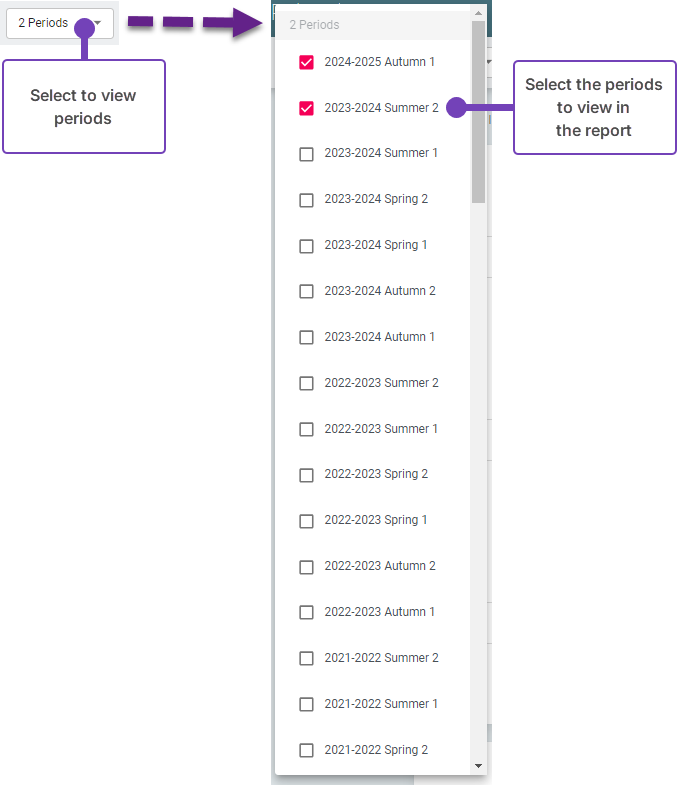This screenshot has width=679, height=785.
Task: Open the 2 Periods dropdown
Action: 59,23
